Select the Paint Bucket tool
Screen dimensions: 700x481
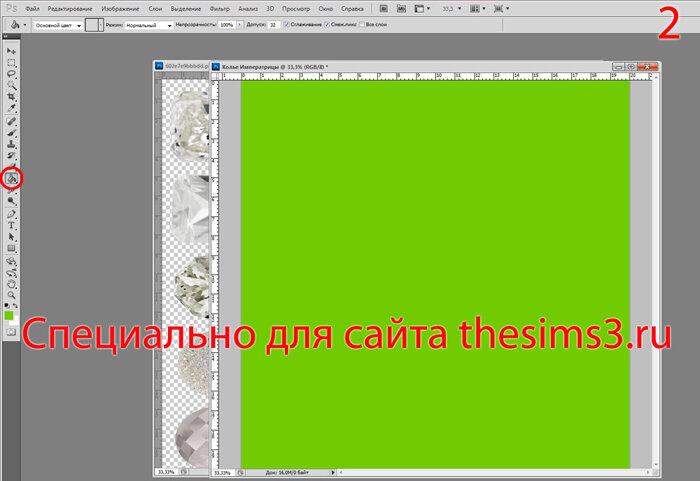coord(12,179)
